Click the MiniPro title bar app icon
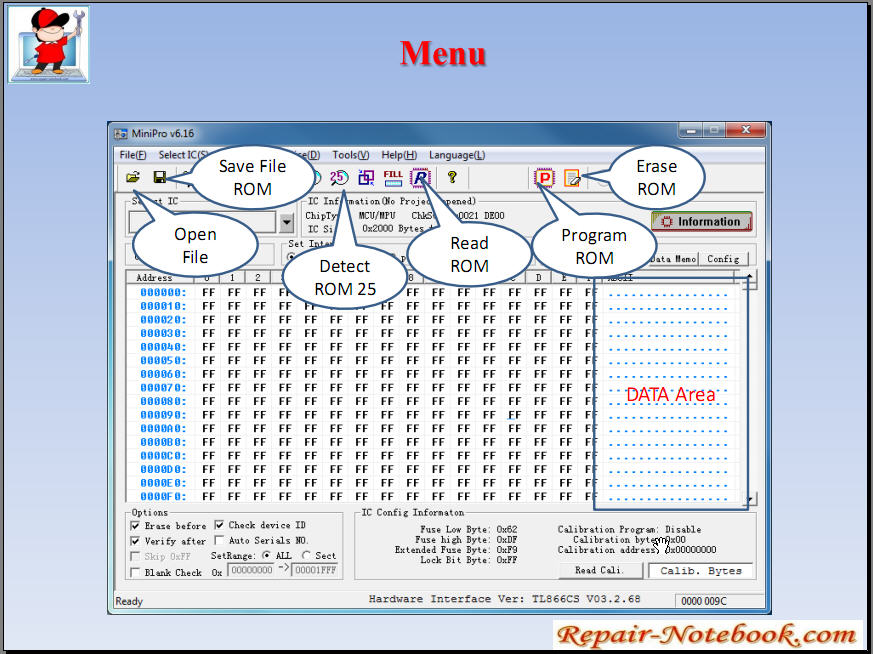The image size is (873, 654). [x=120, y=134]
